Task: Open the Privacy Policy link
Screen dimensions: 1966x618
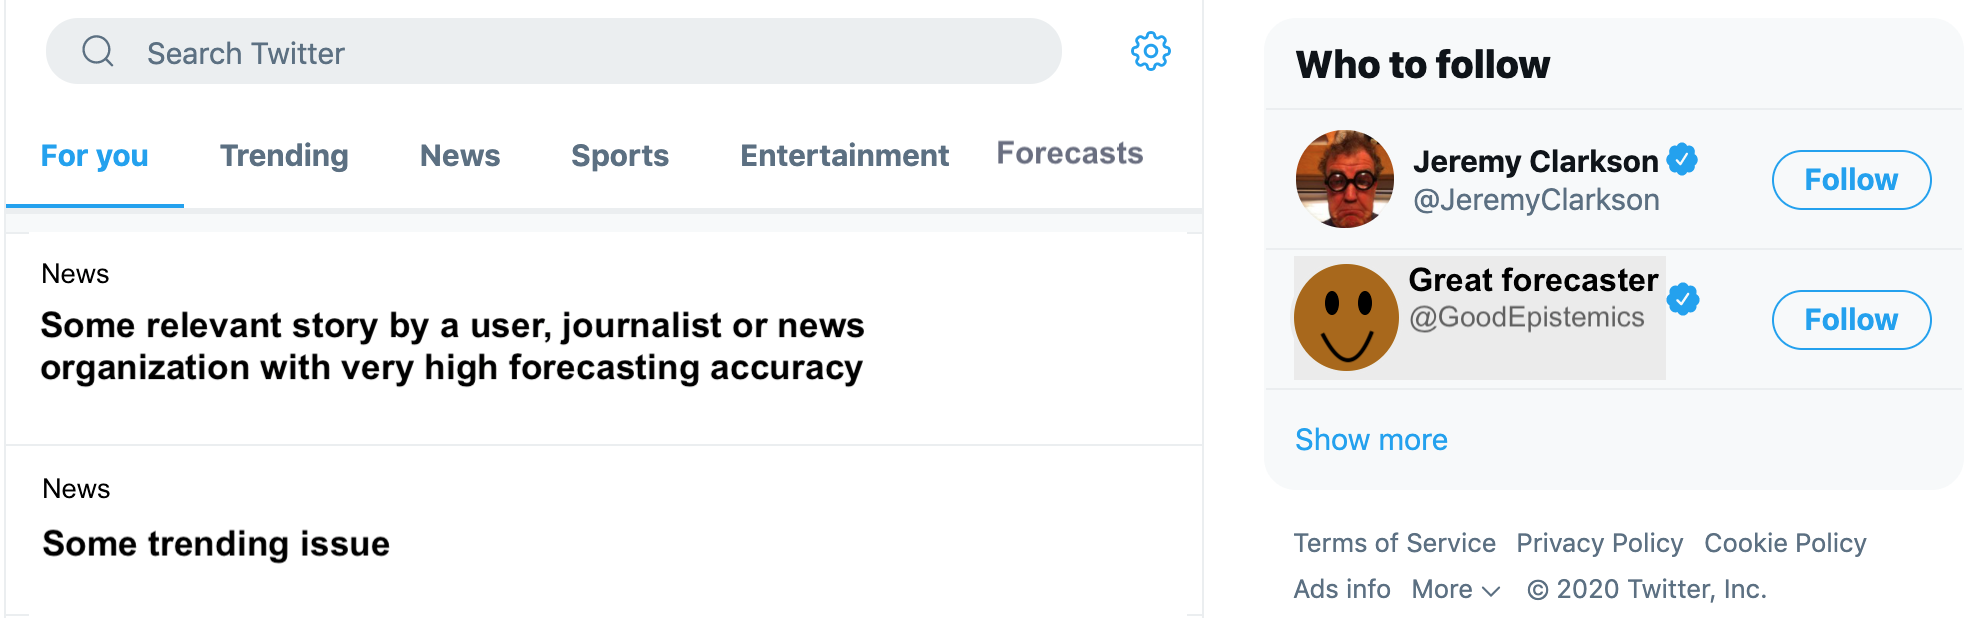Action: coord(1599,543)
